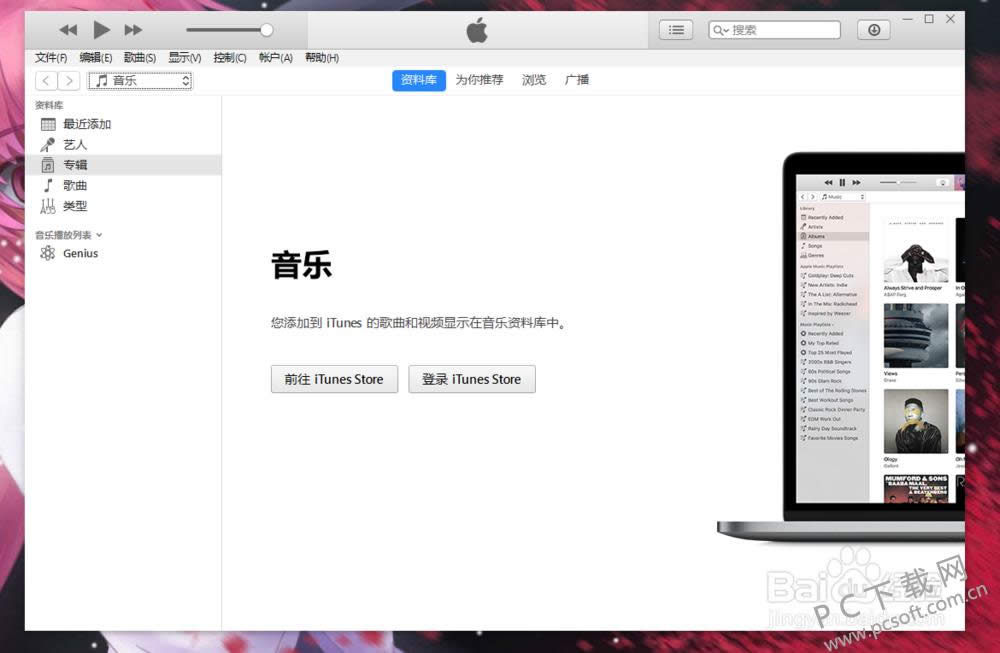The width and height of the screenshot is (1000, 653).
Task: Switch to the 为你推荐 tab
Action: click(479, 80)
